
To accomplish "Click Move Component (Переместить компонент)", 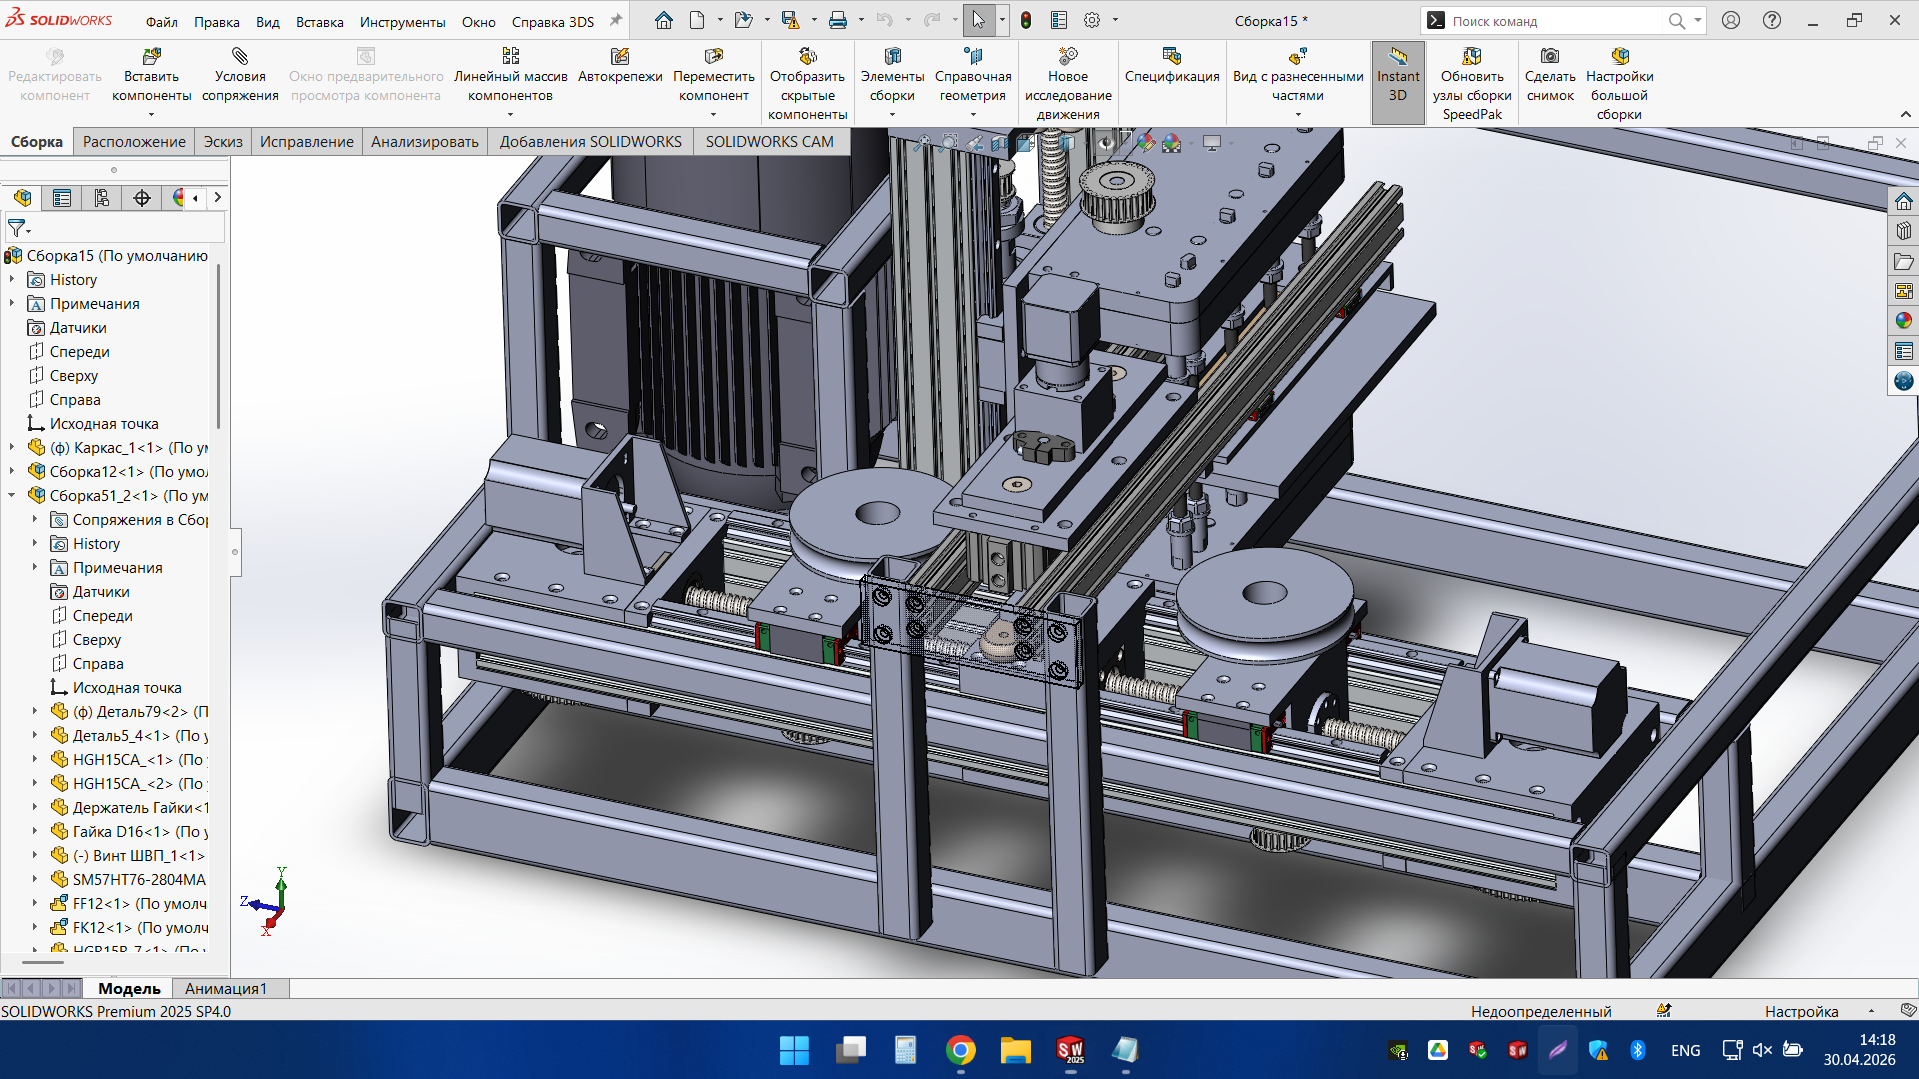I will click(713, 75).
